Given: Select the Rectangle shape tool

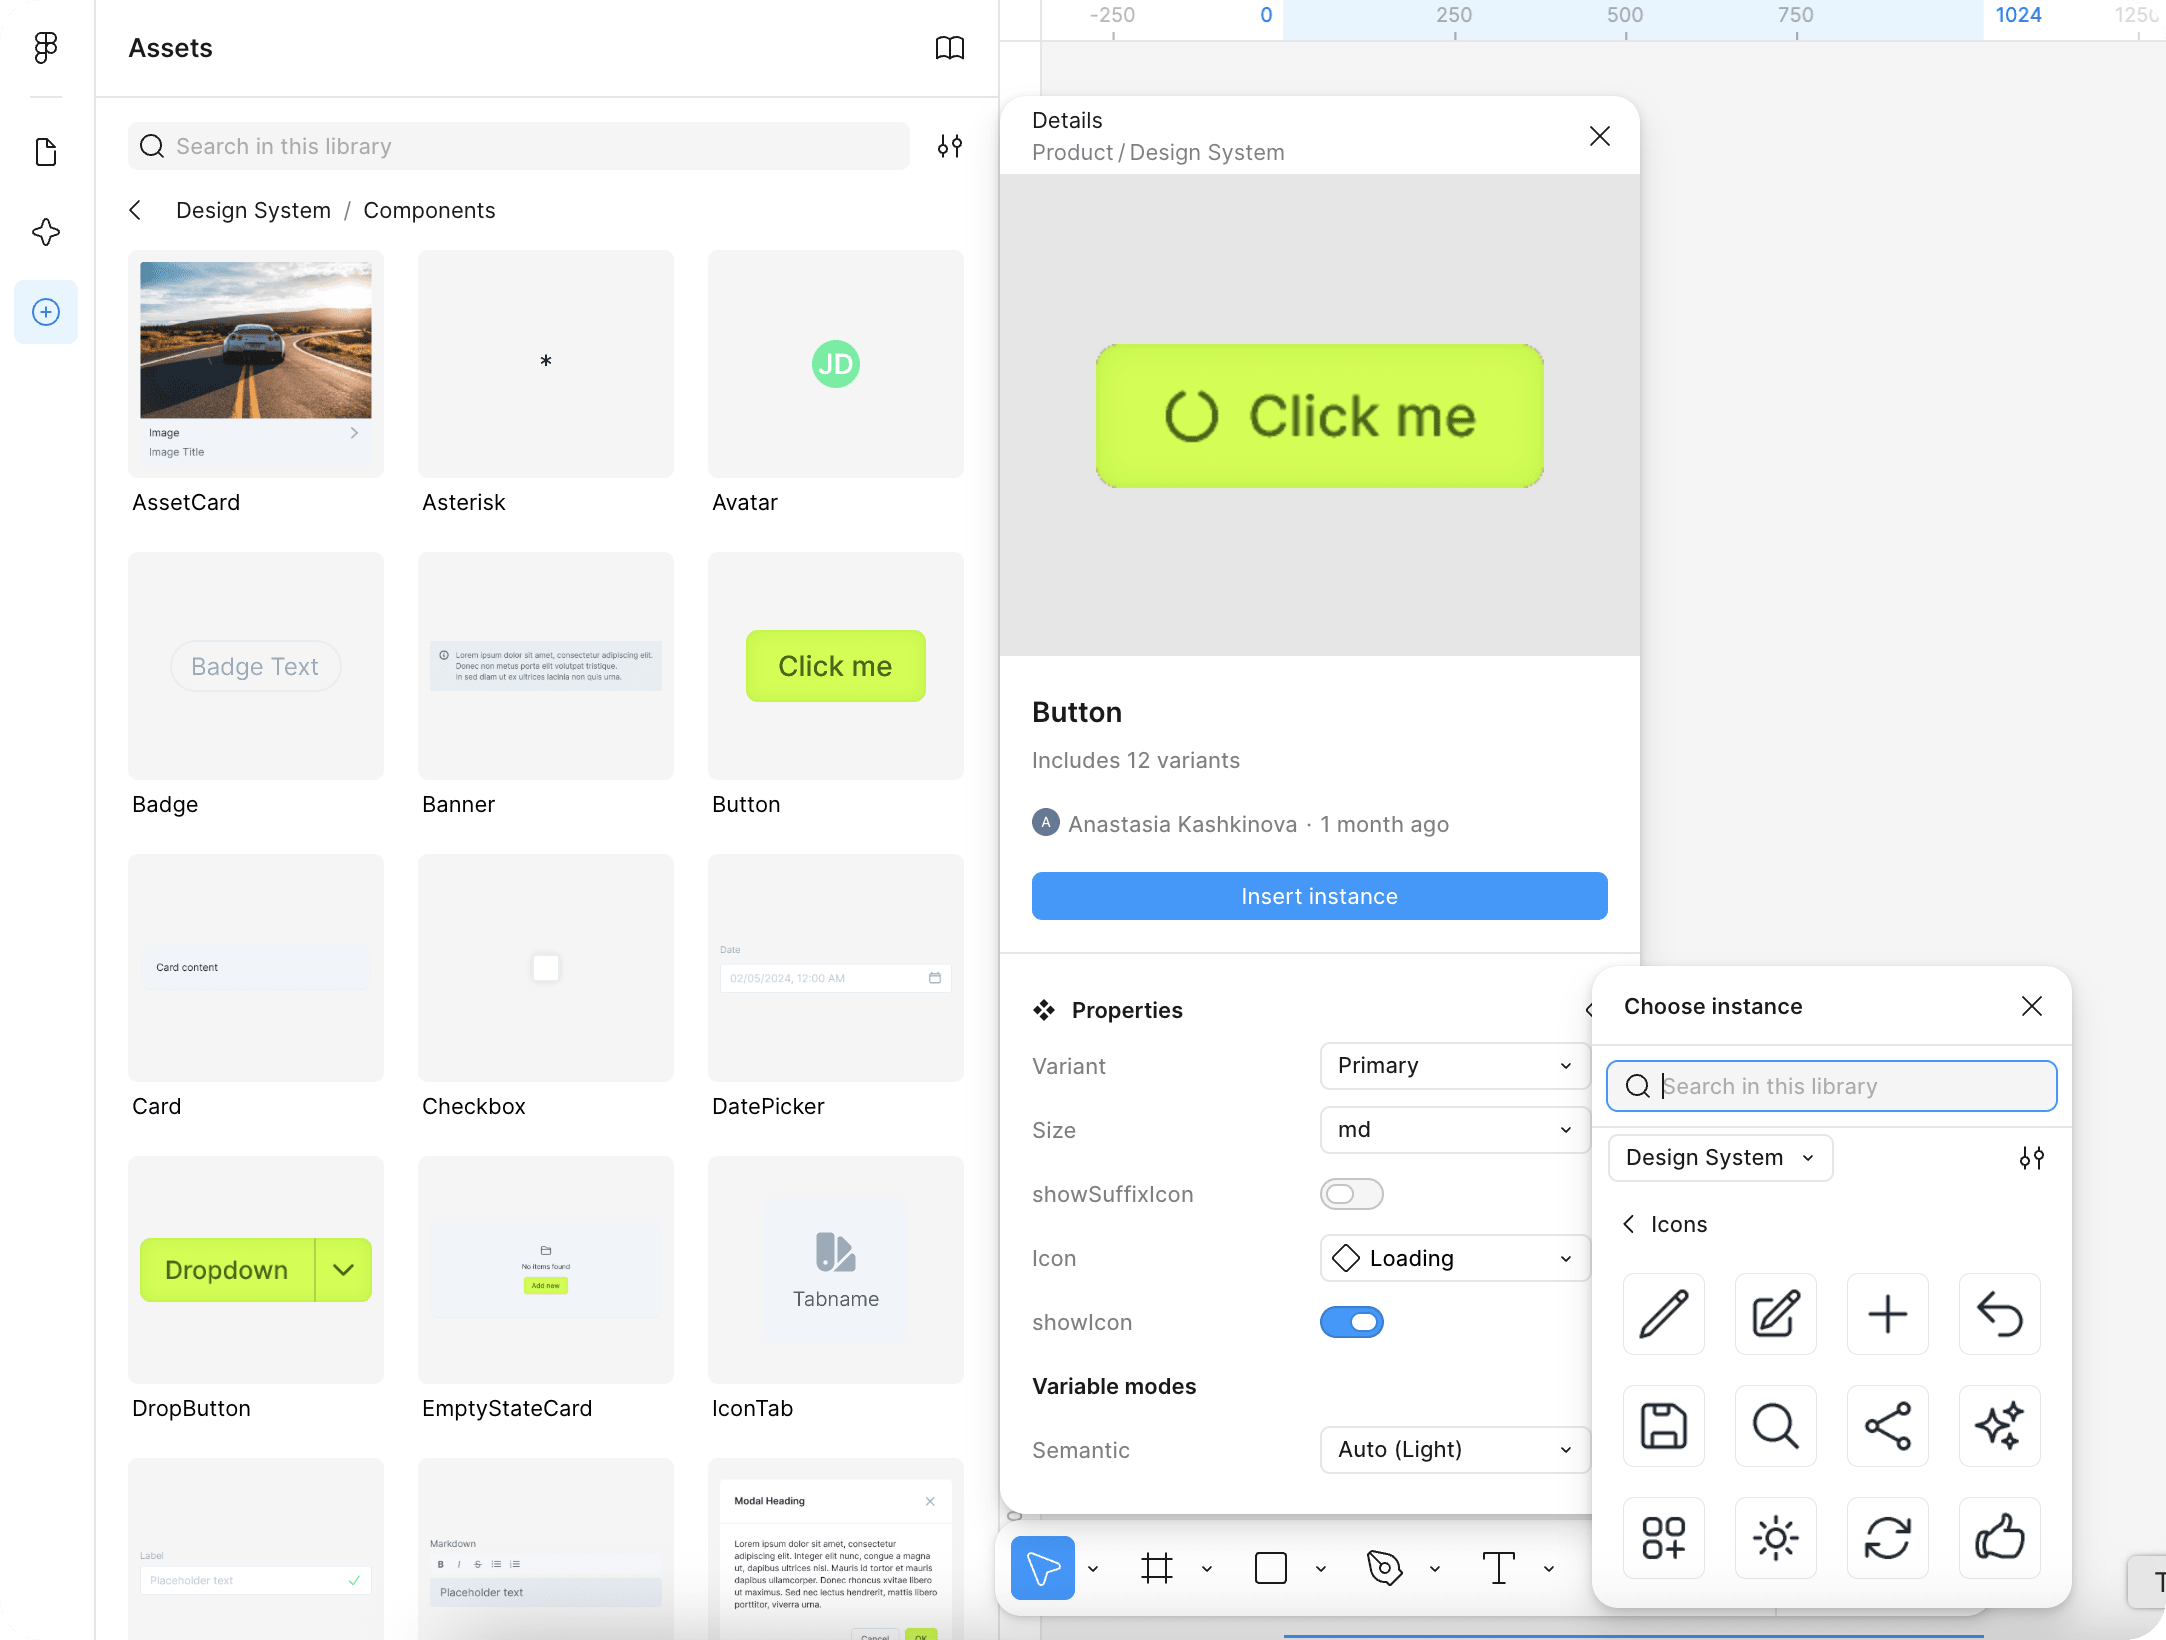Looking at the screenshot, I should tap(1271, 1568).
